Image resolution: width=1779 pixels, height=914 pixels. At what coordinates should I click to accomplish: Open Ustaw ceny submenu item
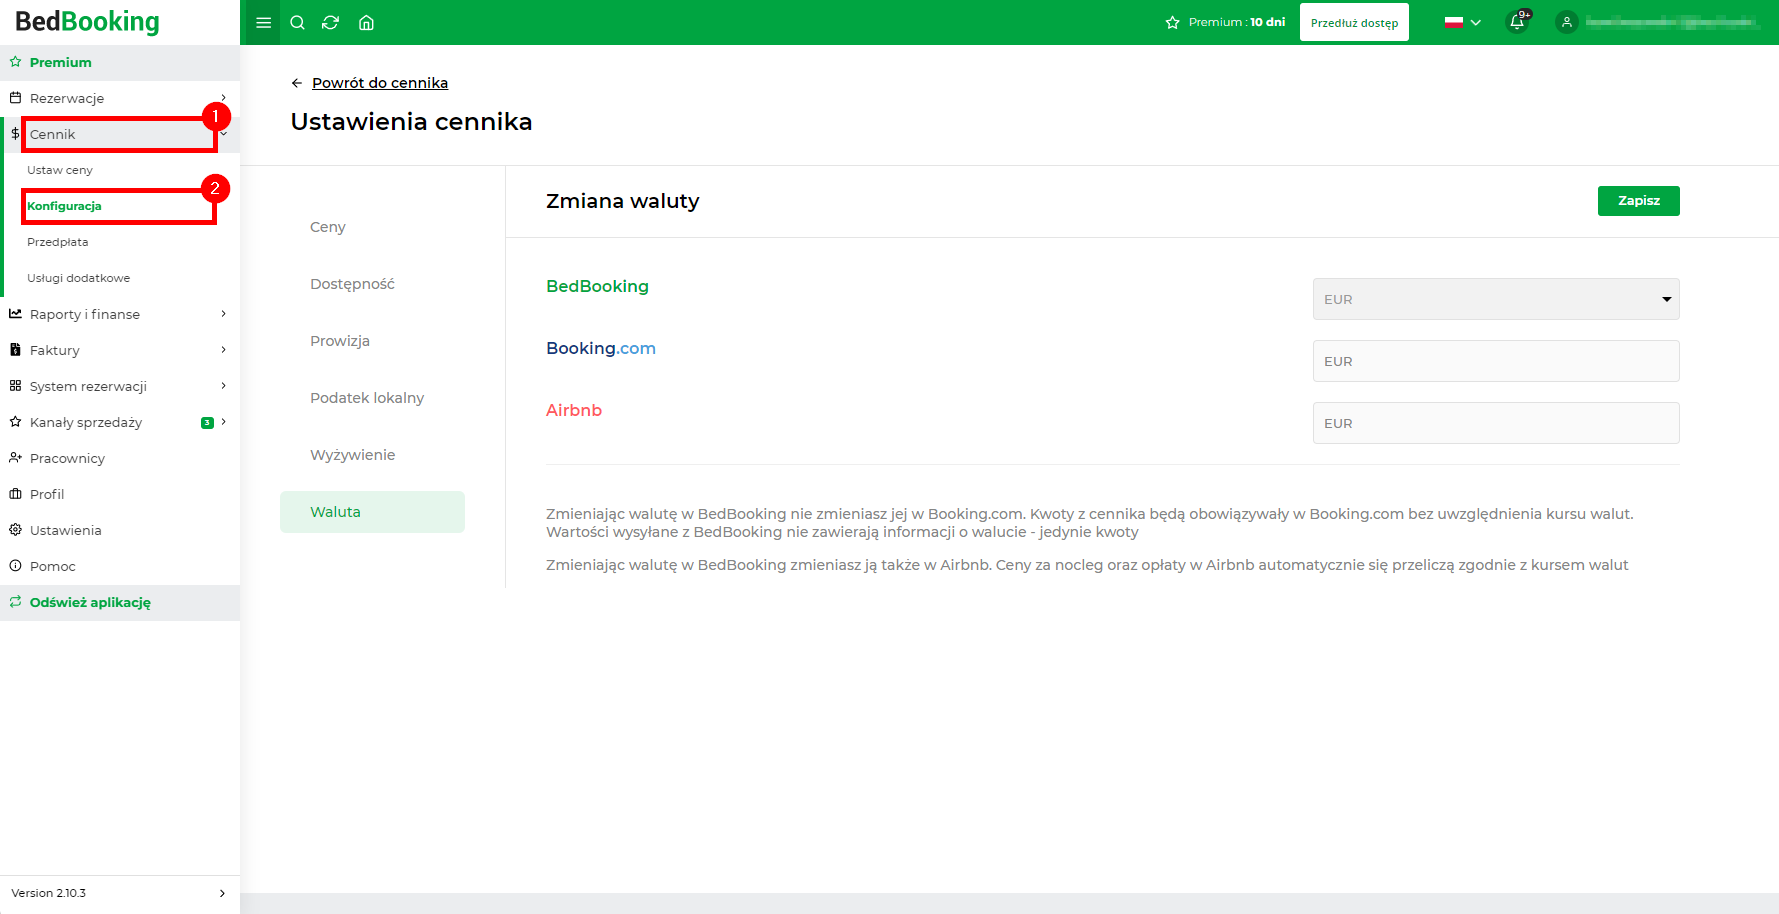click(60, 170)
